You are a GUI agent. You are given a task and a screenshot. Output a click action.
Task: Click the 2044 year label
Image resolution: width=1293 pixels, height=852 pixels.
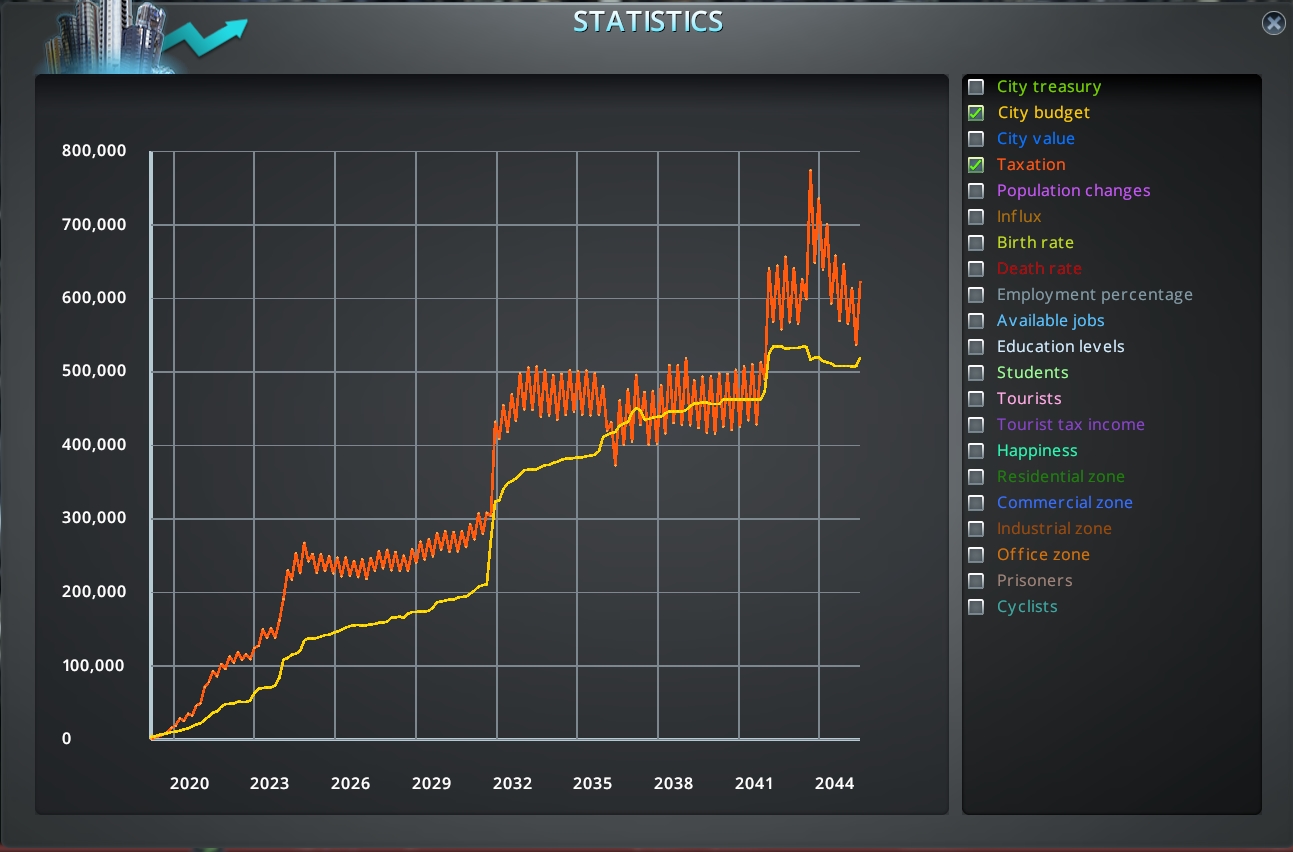835,783
